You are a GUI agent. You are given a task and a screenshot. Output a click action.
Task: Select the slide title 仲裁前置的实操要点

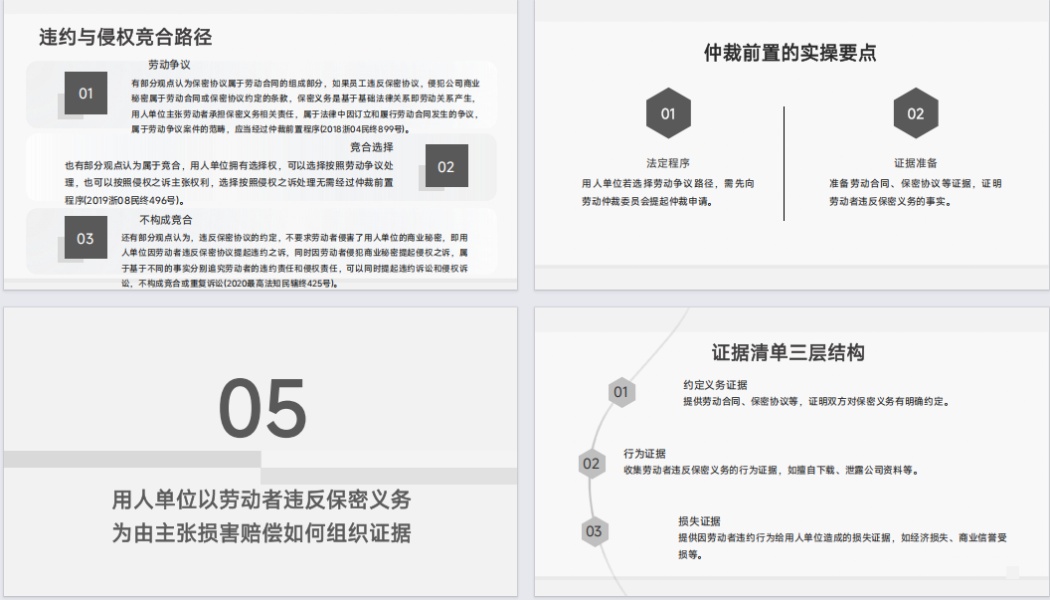coord(791,53)
